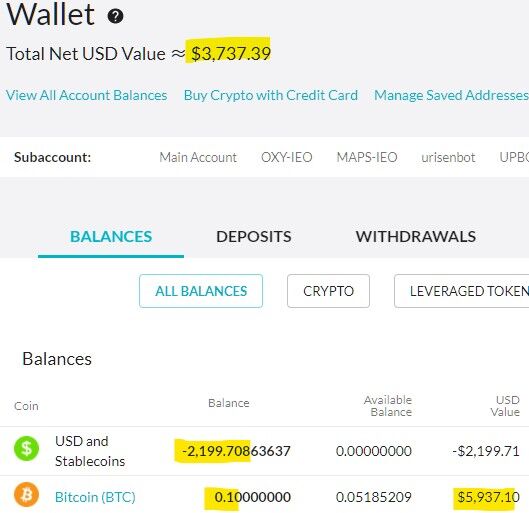The width and height of the screenshot is (529, 513).
Task: Click the Wallet help question mark icon
Action: pos(115,16)
